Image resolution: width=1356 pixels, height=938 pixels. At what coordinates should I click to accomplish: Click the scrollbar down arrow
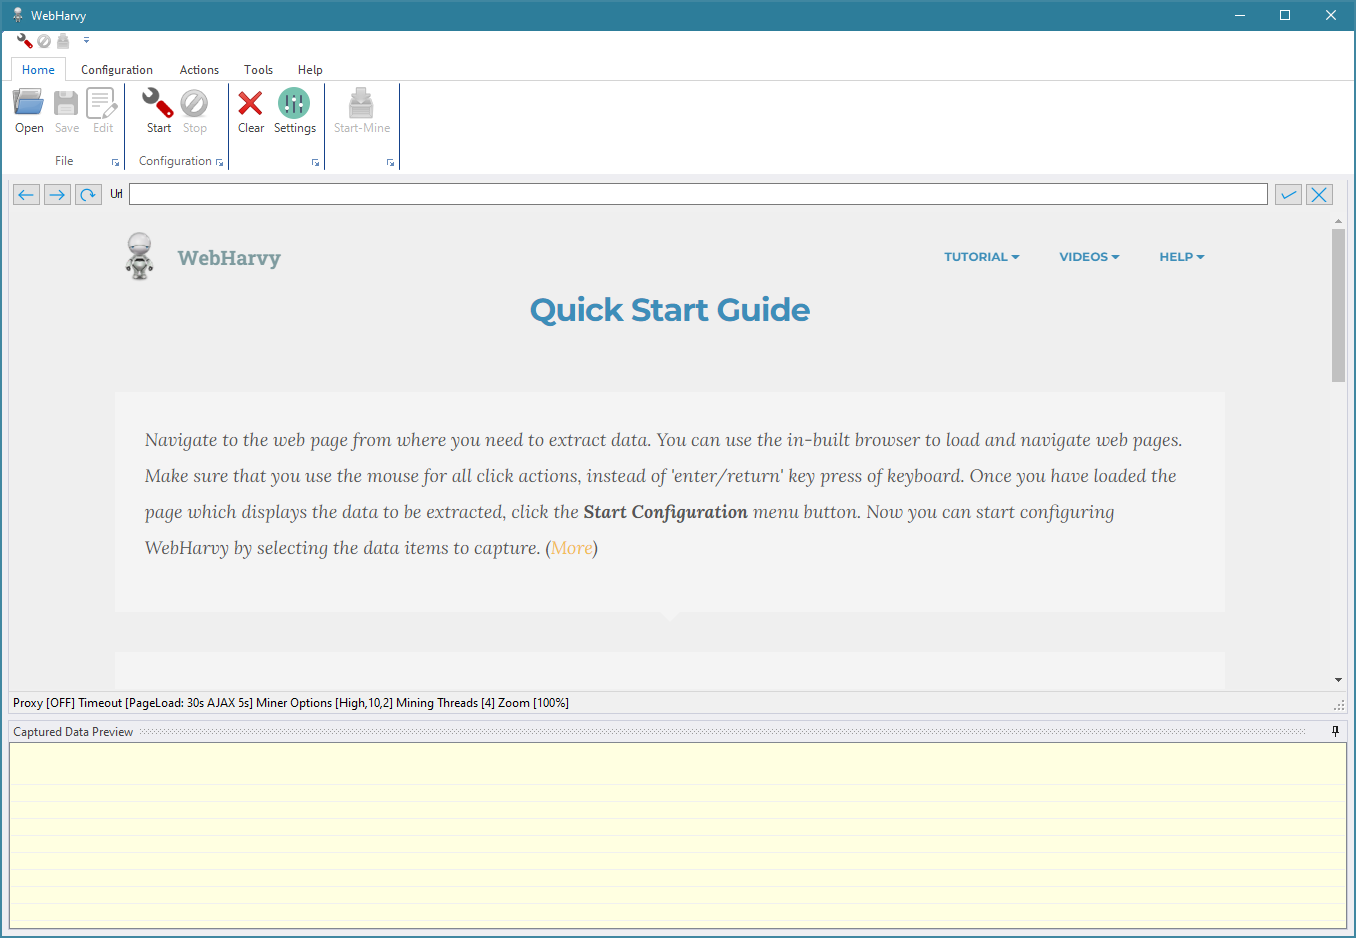click(1338, 680)
